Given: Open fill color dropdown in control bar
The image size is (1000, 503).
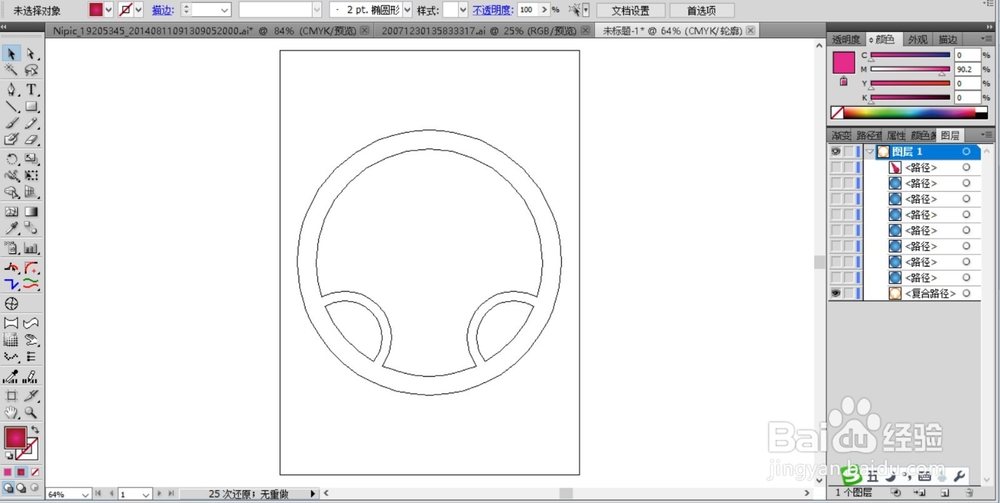Looking at the screenshot, I should tap(108, 10).
